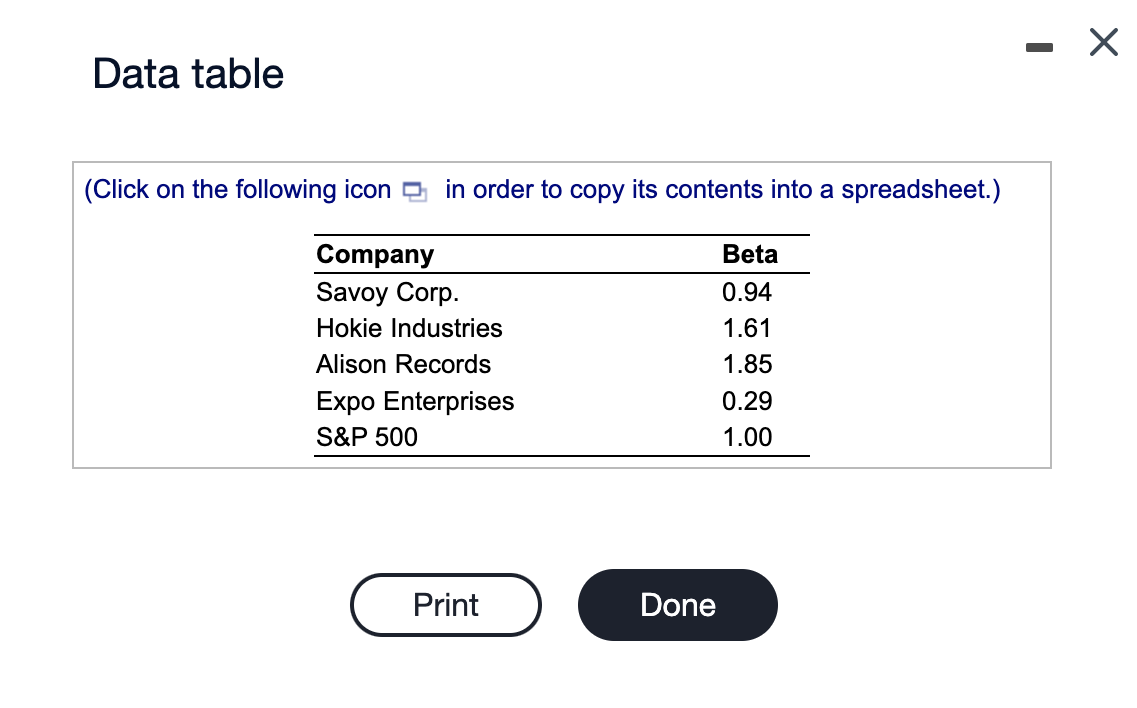
Task: Click the Hokie Industries row label
Action: [x=409, y=328]
